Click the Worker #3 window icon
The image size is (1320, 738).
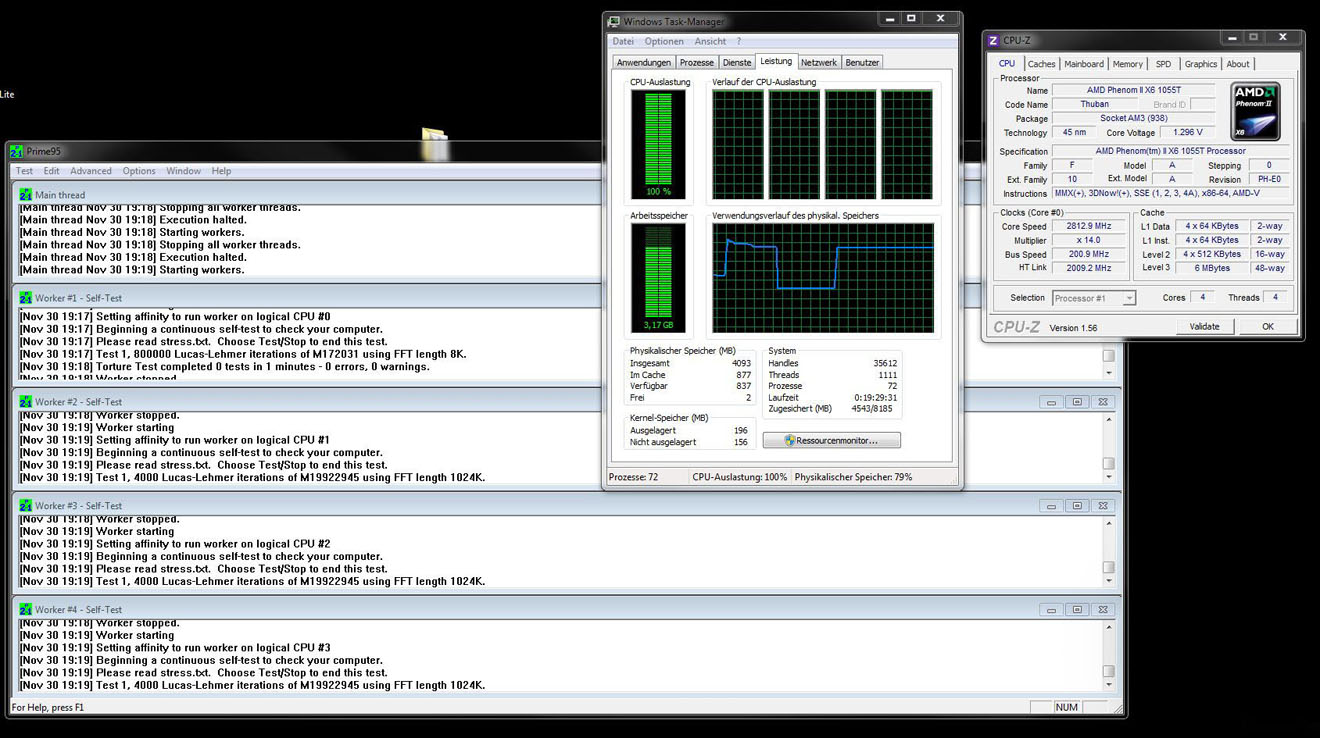click(26, 506)
